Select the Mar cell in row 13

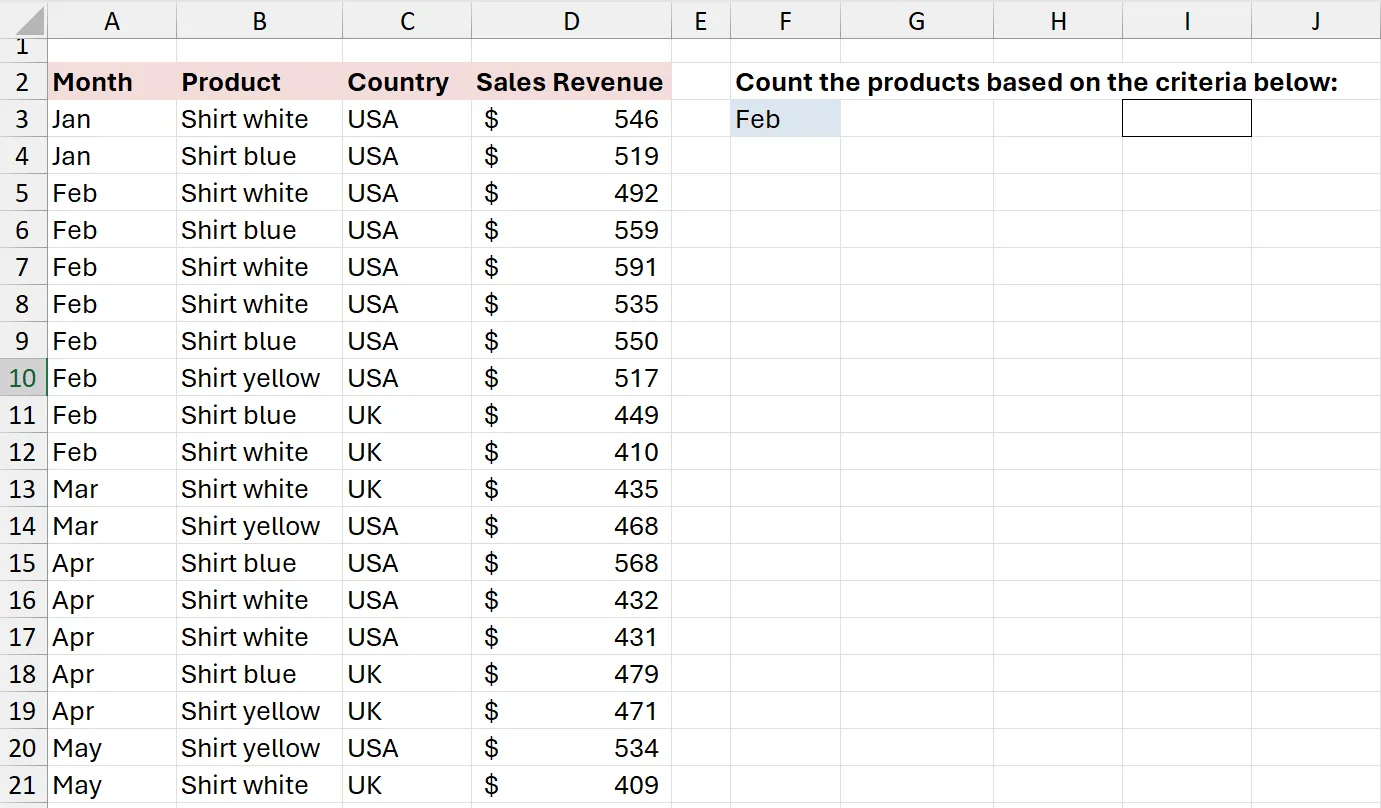(111, 489)
